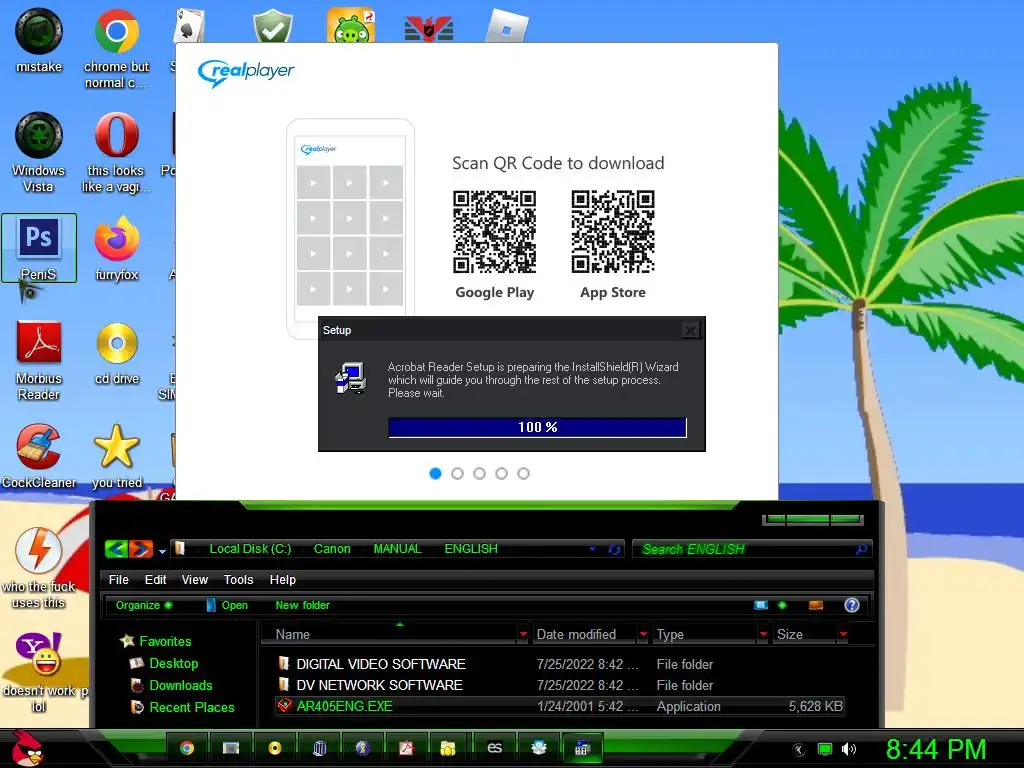
Task: Click the Open toolbar button
Action: (227, 605)
